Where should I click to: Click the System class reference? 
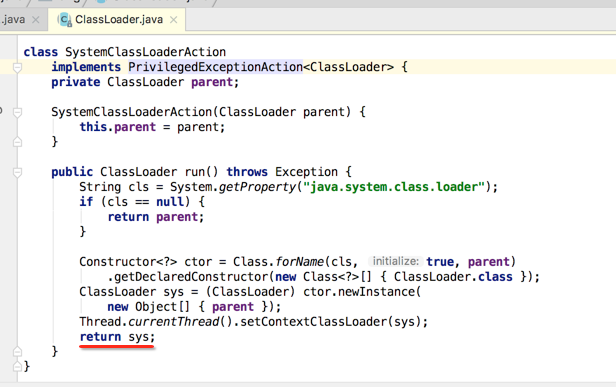pos(191,187)
